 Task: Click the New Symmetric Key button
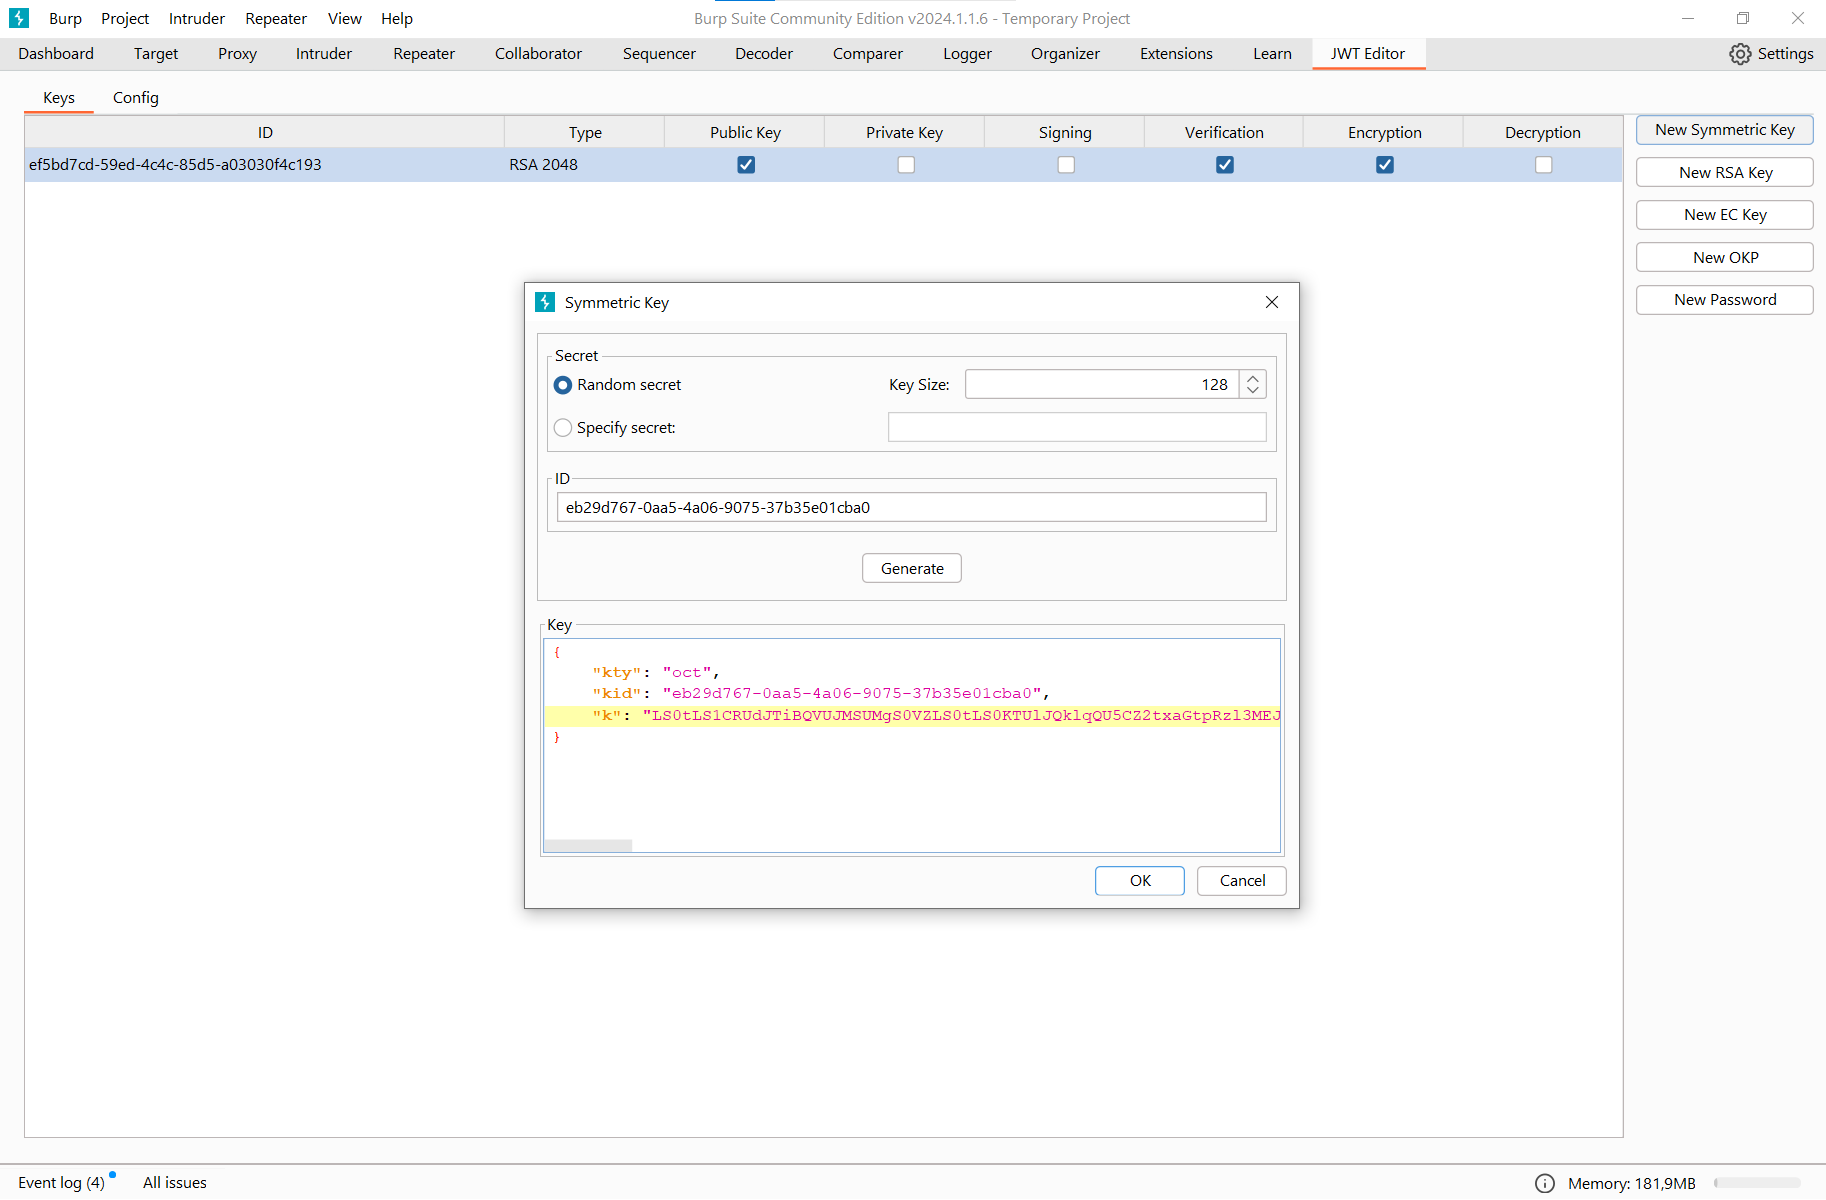1724,130
